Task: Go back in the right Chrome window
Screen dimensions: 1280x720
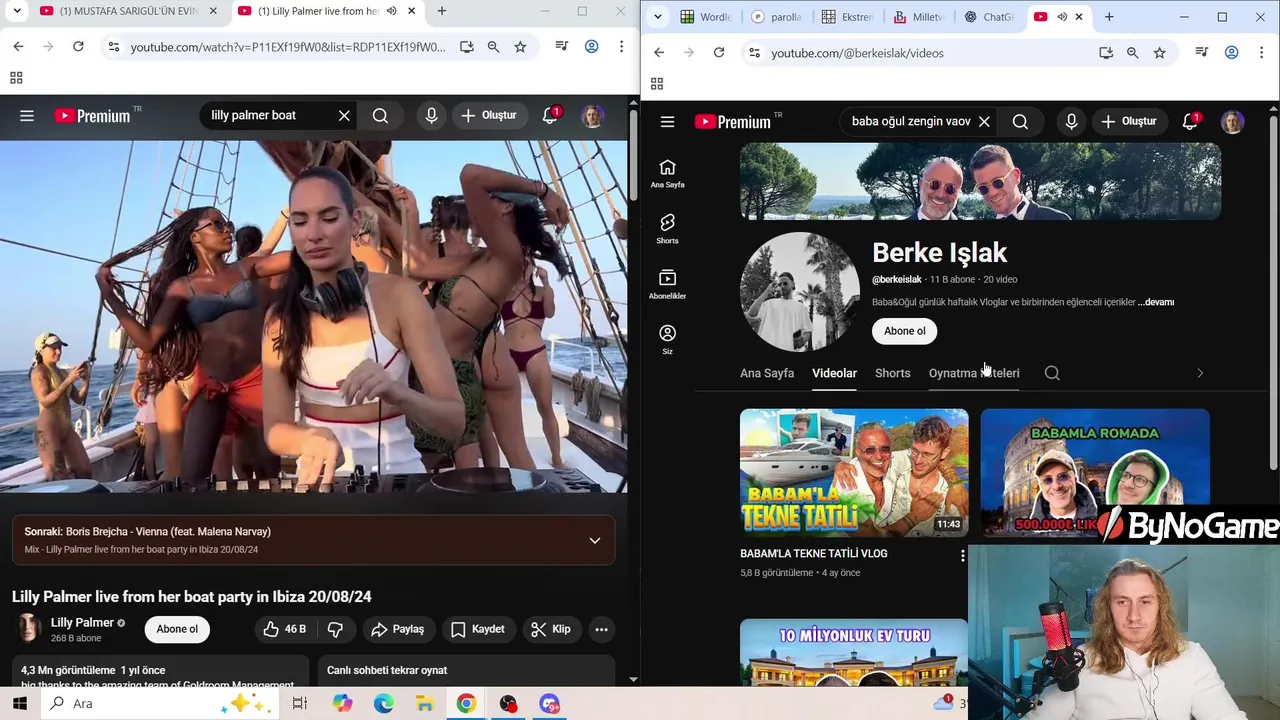Action: (659, 53)
